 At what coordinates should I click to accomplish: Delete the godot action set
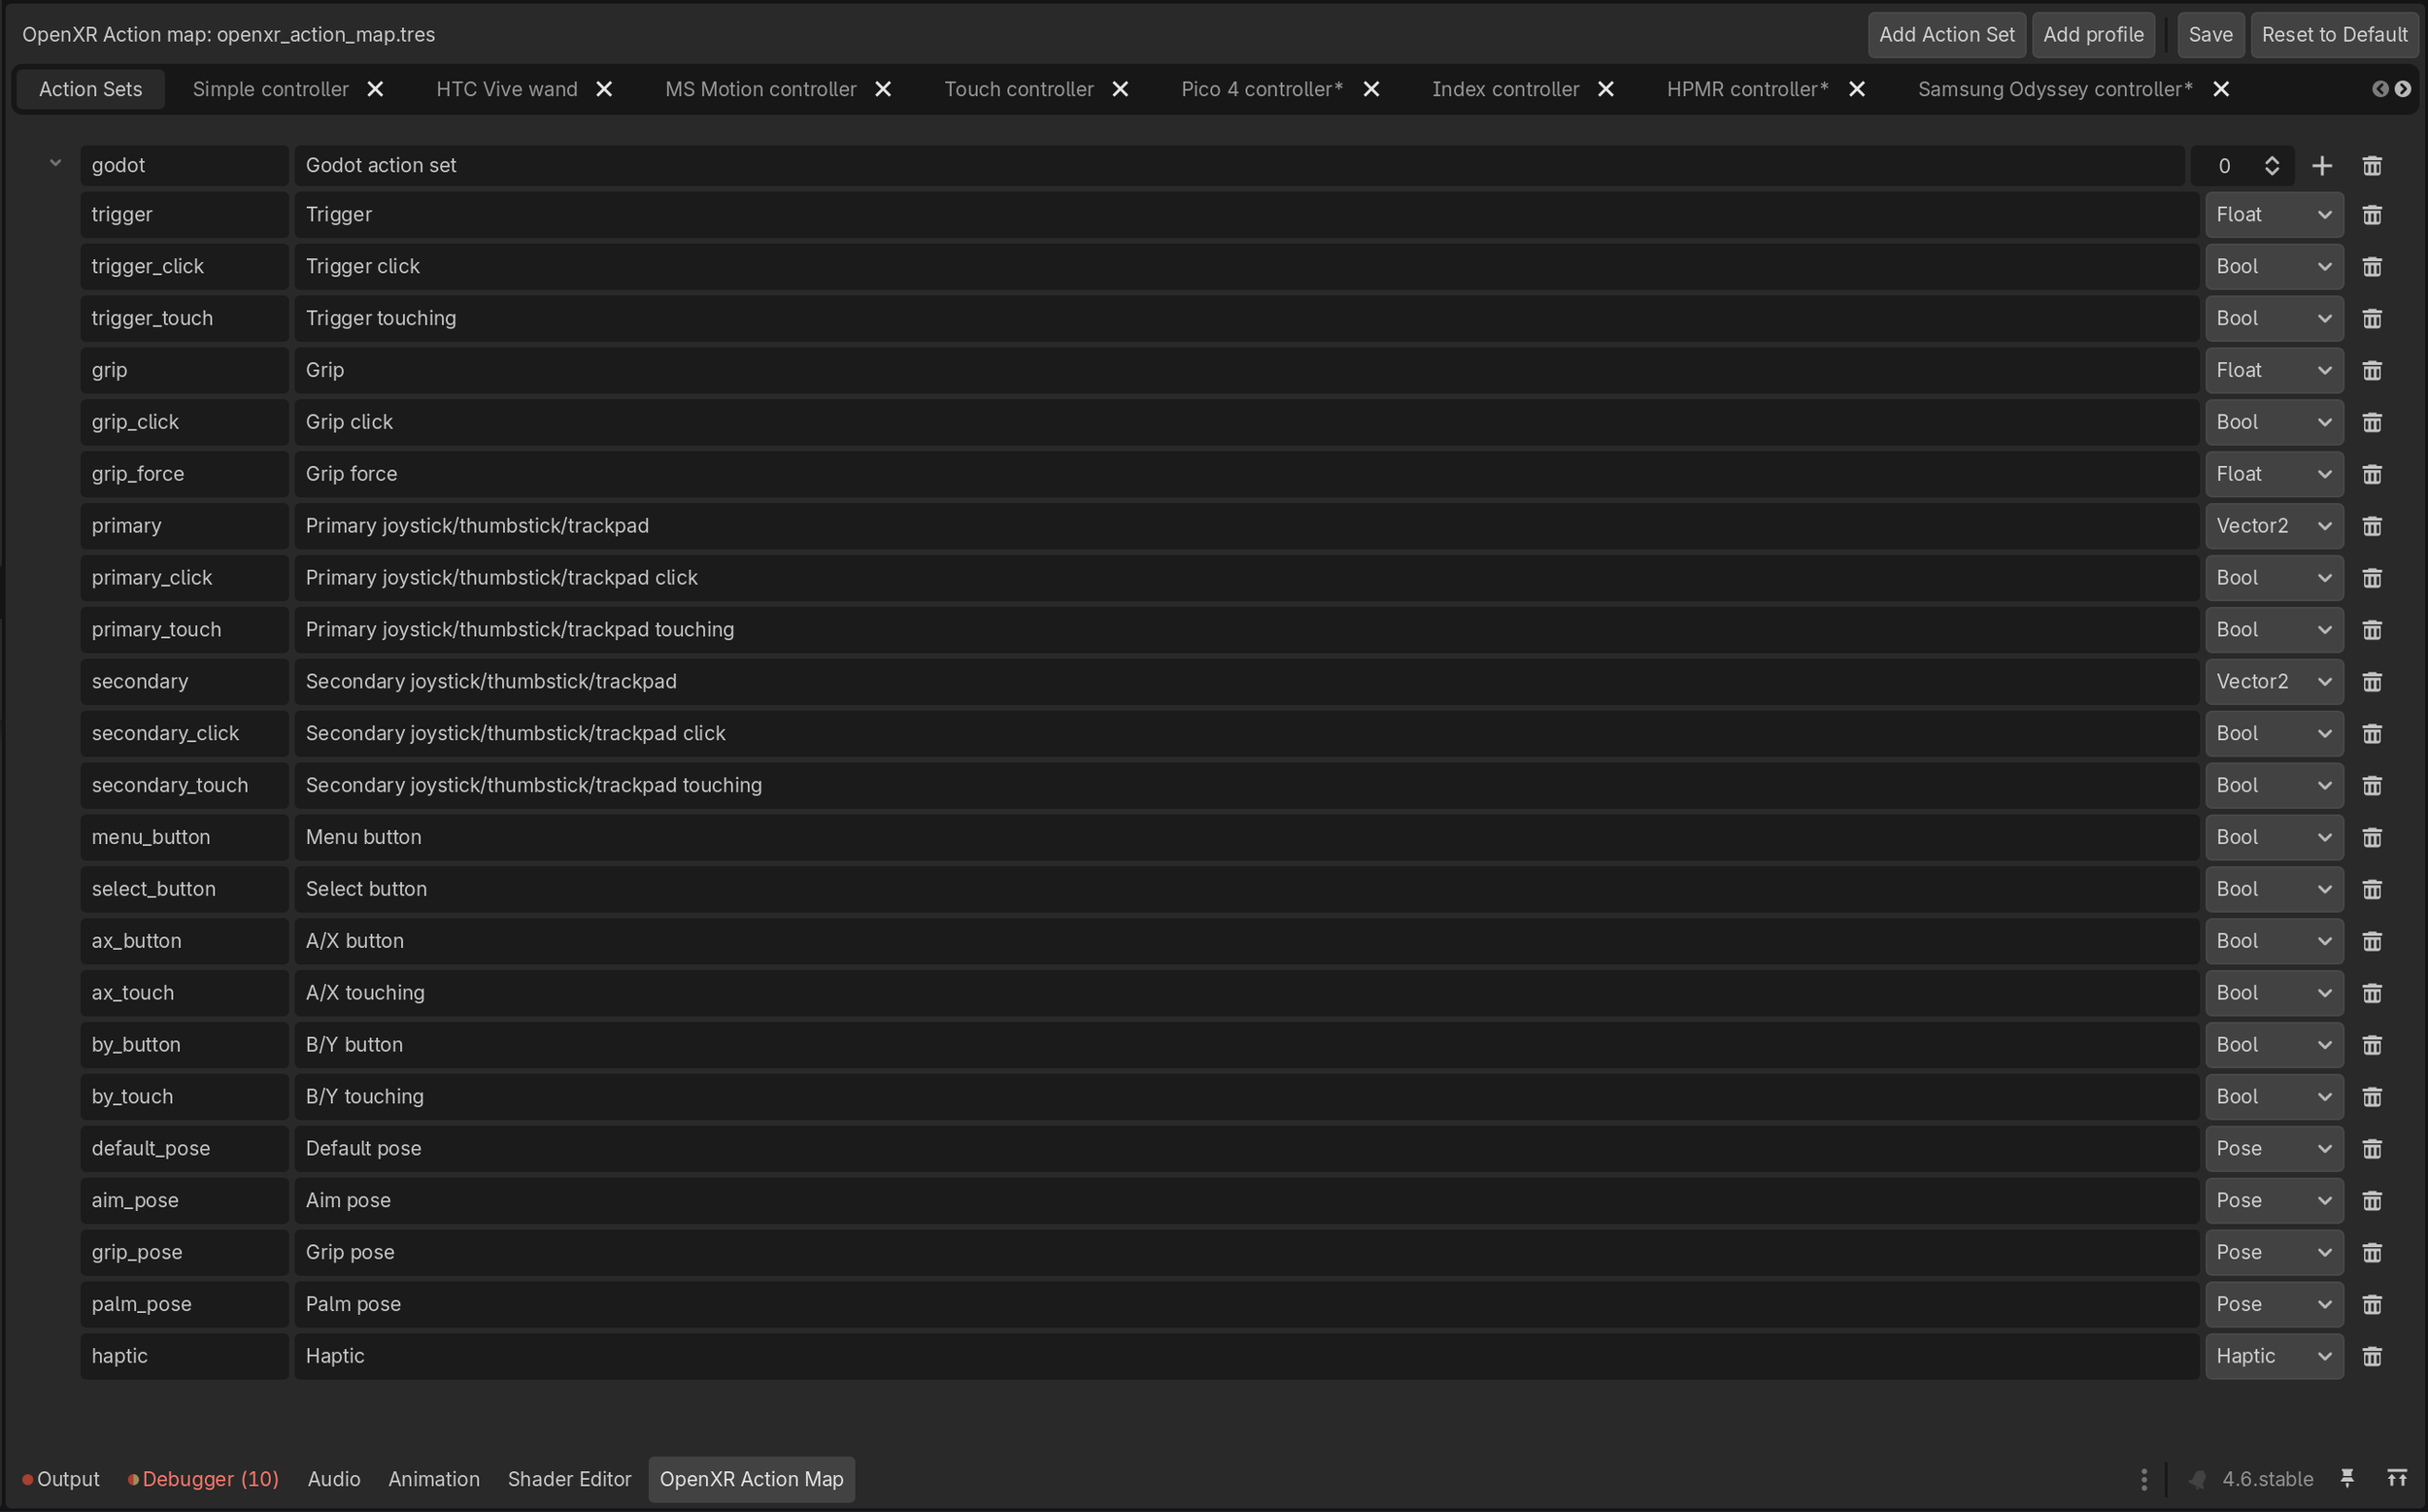[x=2371, y=166]
